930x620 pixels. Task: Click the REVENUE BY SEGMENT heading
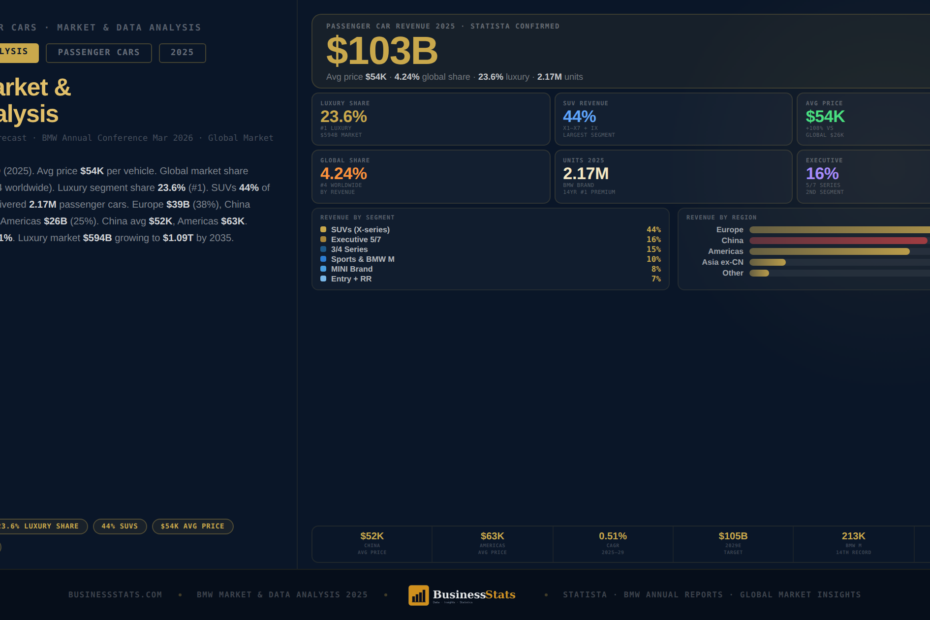point(357,218)
